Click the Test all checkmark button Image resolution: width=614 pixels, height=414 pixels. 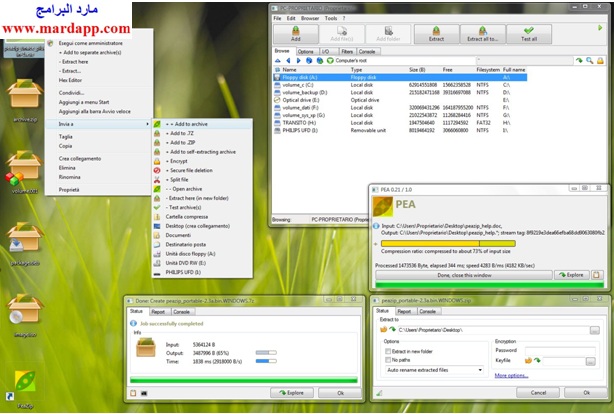[x=529, y=34]
